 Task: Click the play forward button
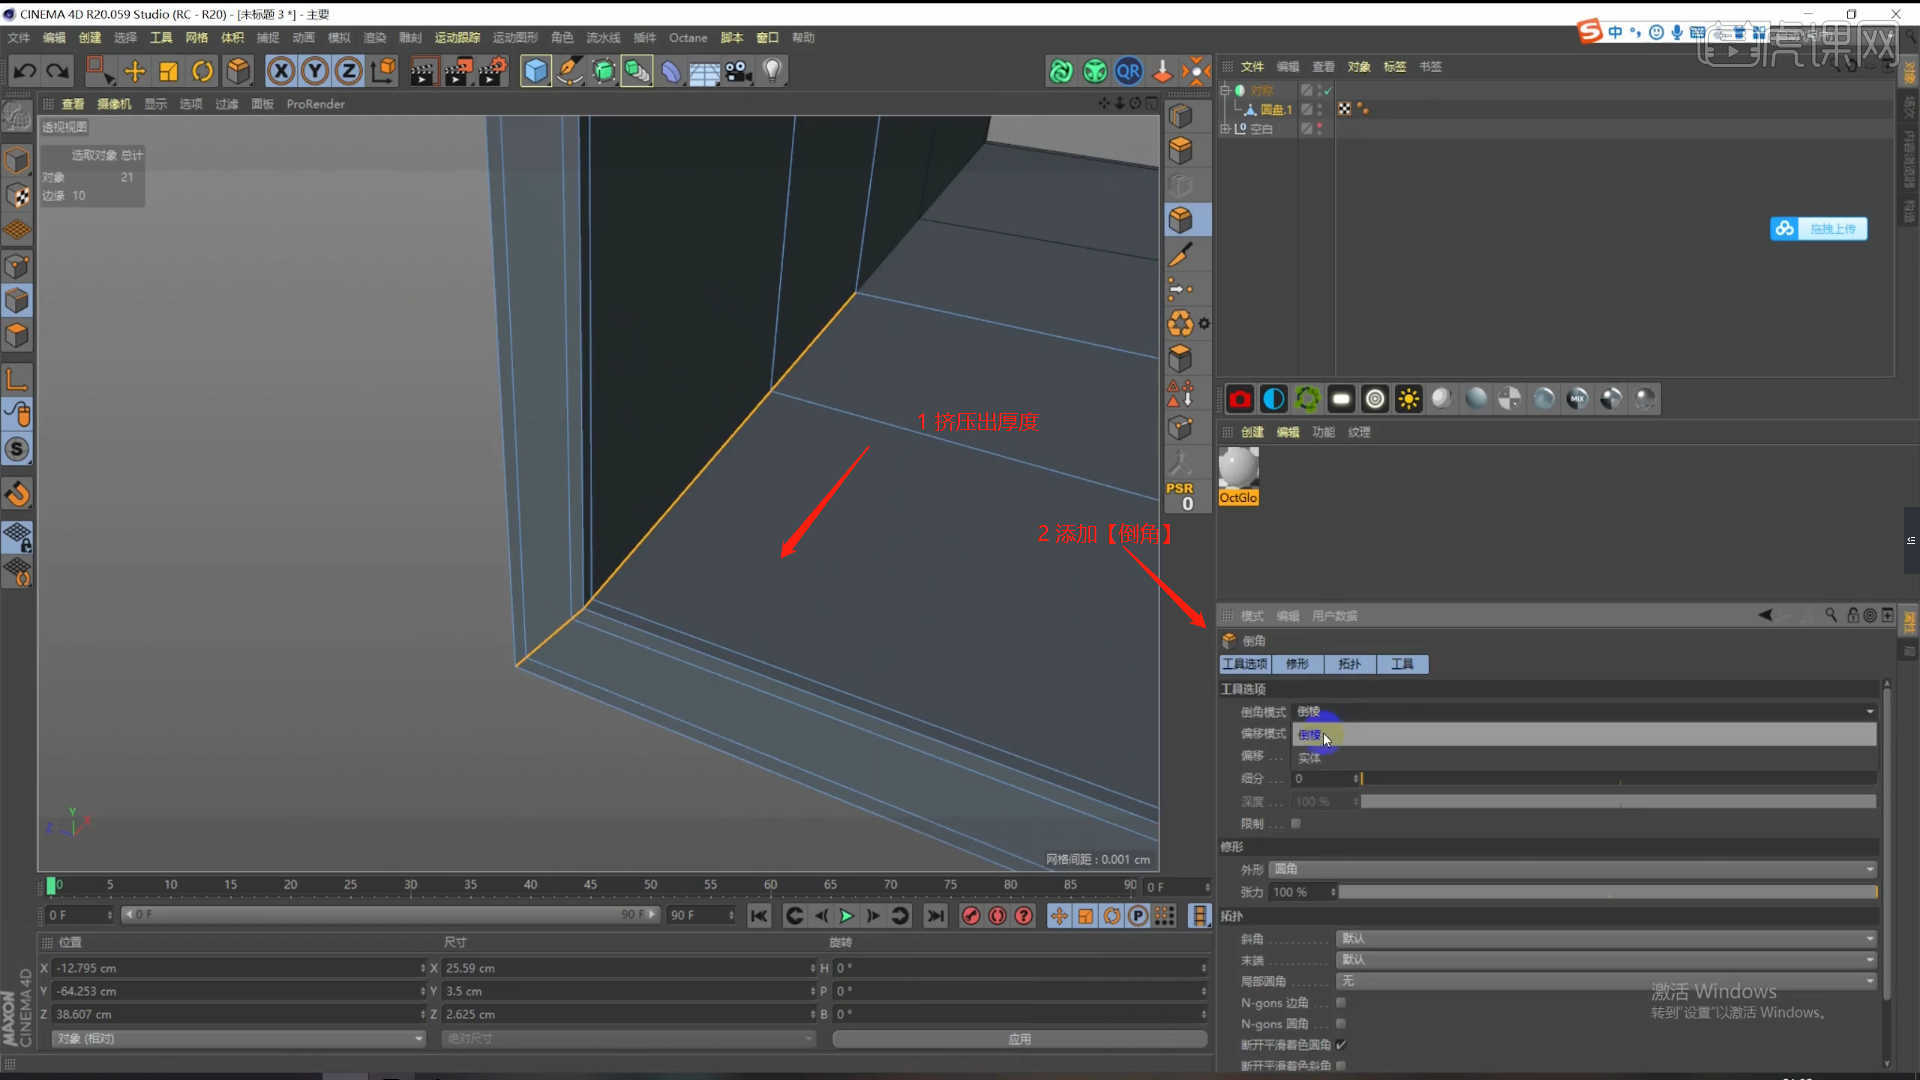click(846, 916)
